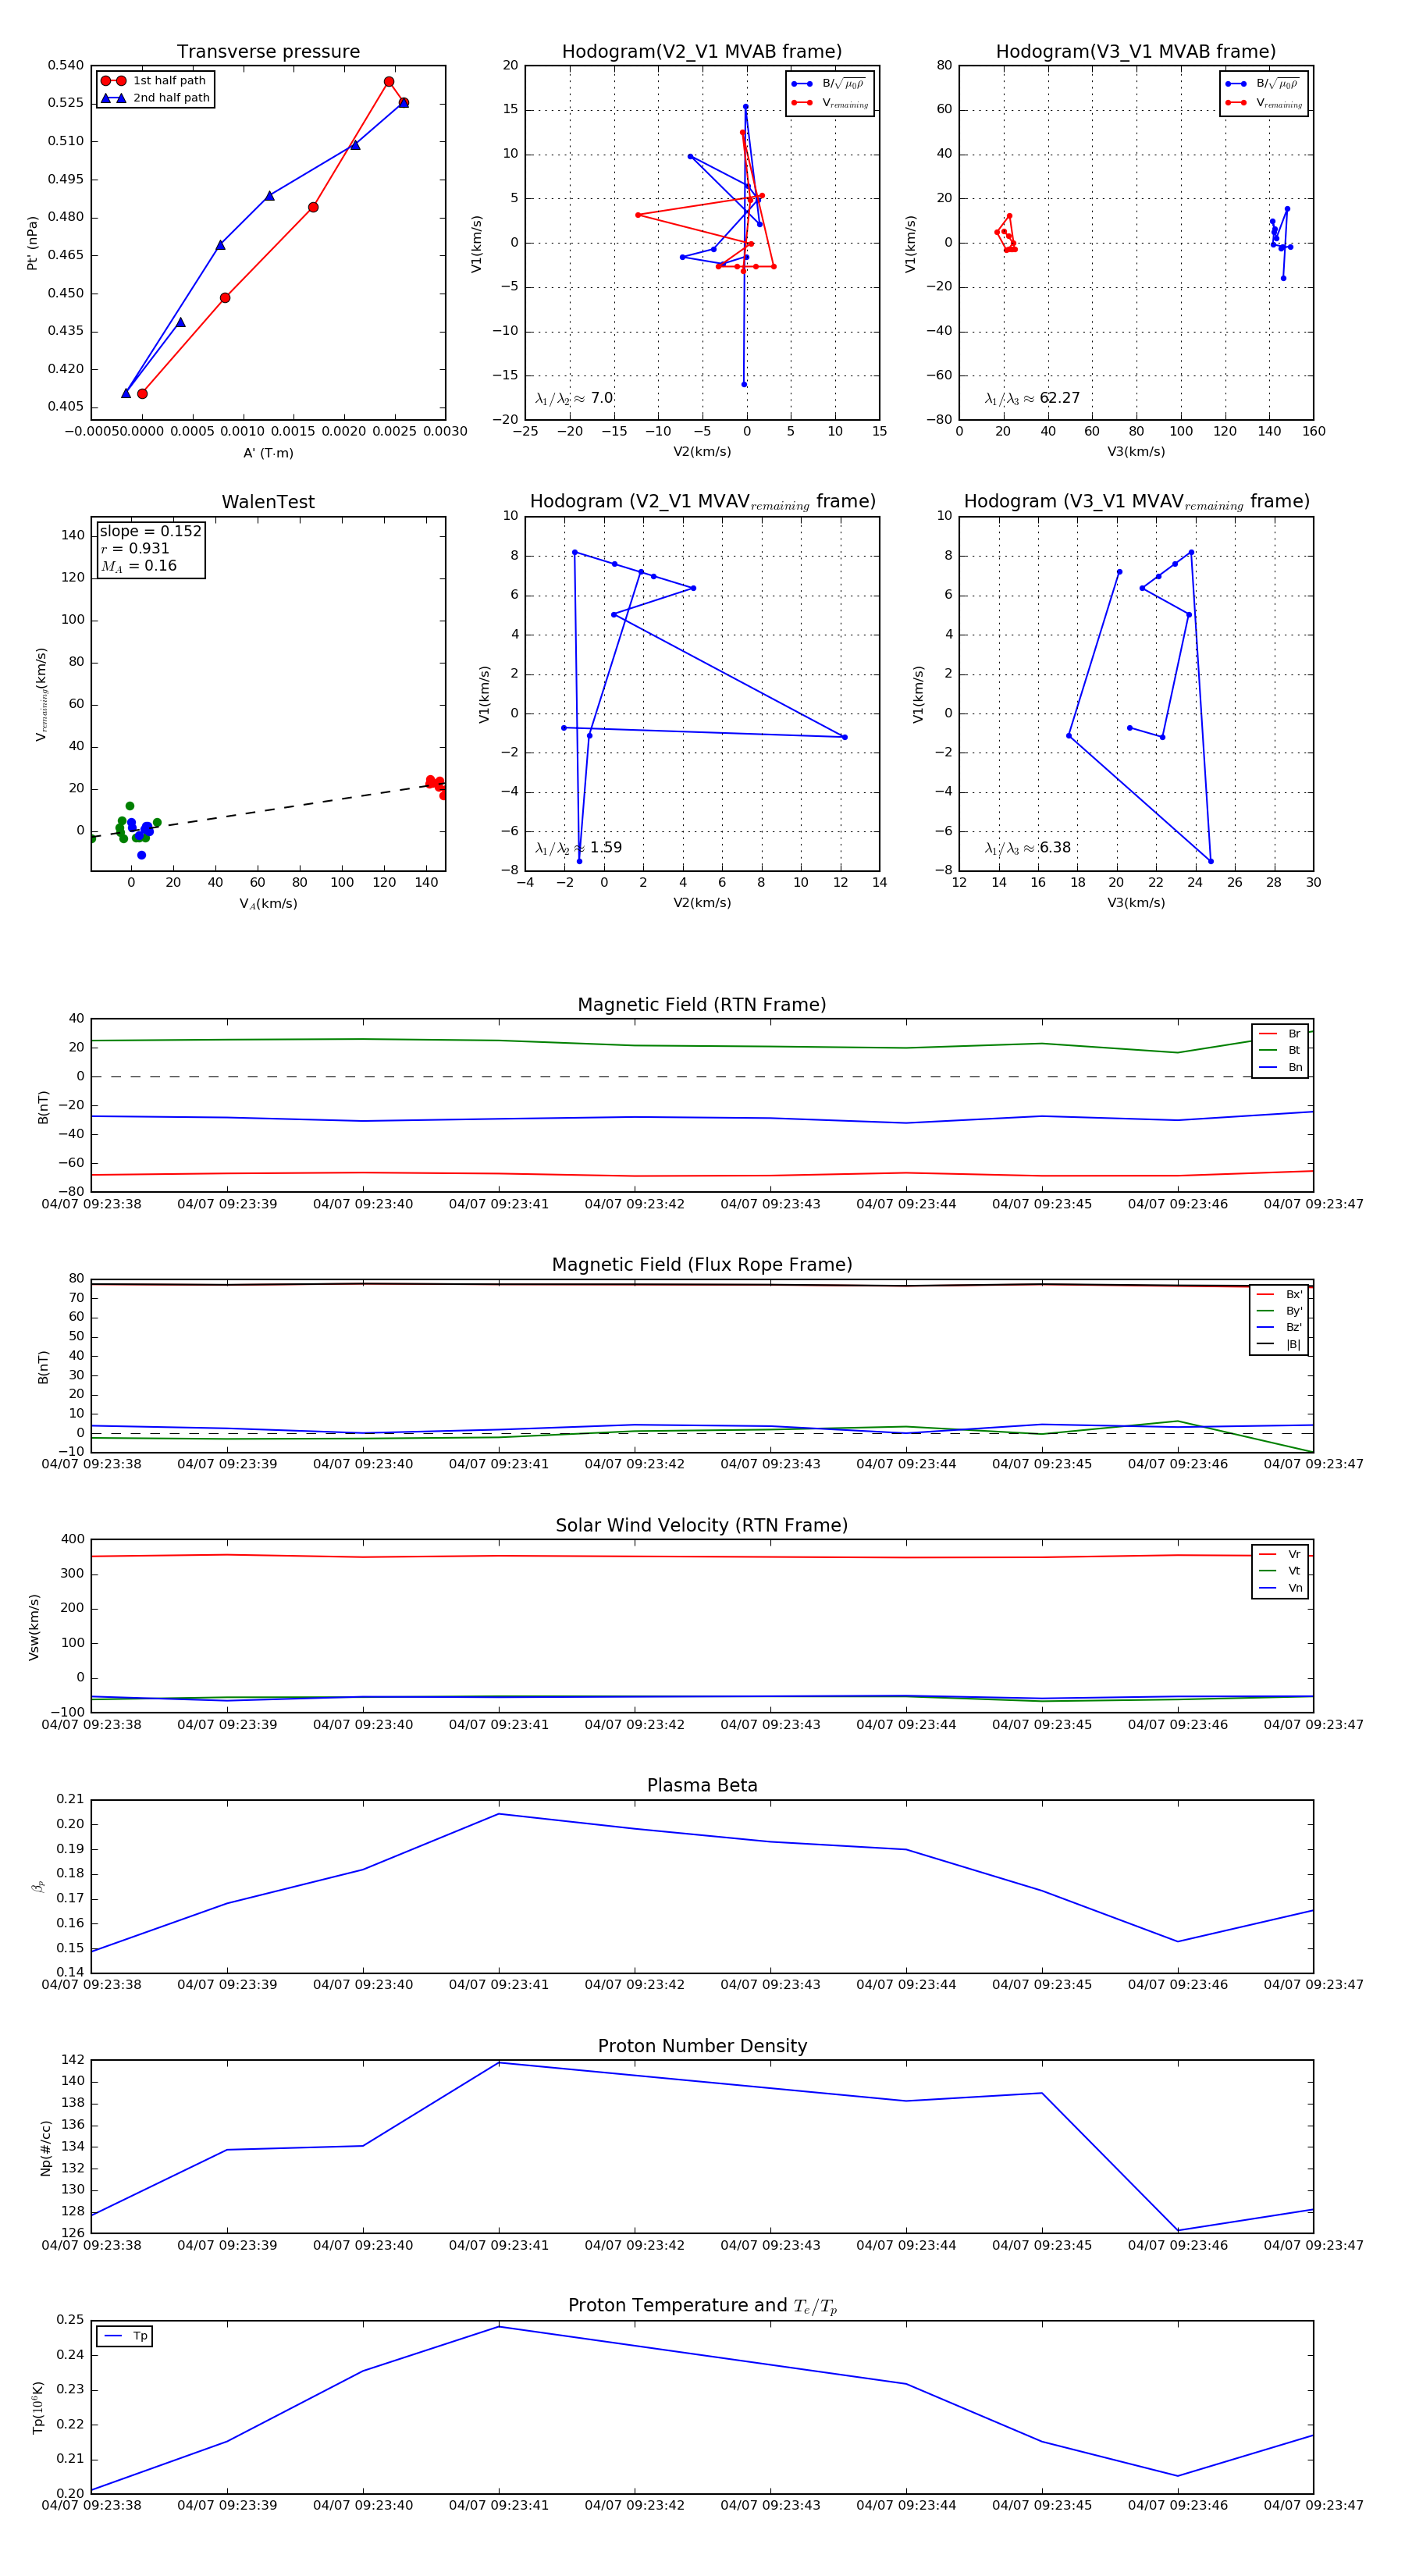Click 'Tp' legend entry

click(x=126, y=2336)
